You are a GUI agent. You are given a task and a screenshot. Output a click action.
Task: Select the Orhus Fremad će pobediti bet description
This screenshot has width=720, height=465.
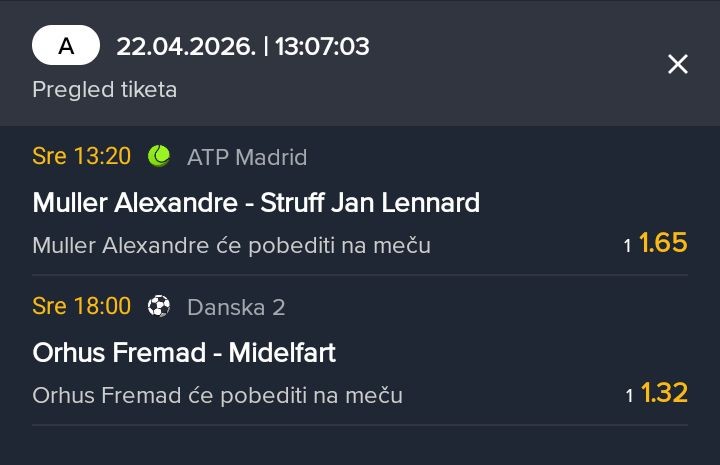217,395
